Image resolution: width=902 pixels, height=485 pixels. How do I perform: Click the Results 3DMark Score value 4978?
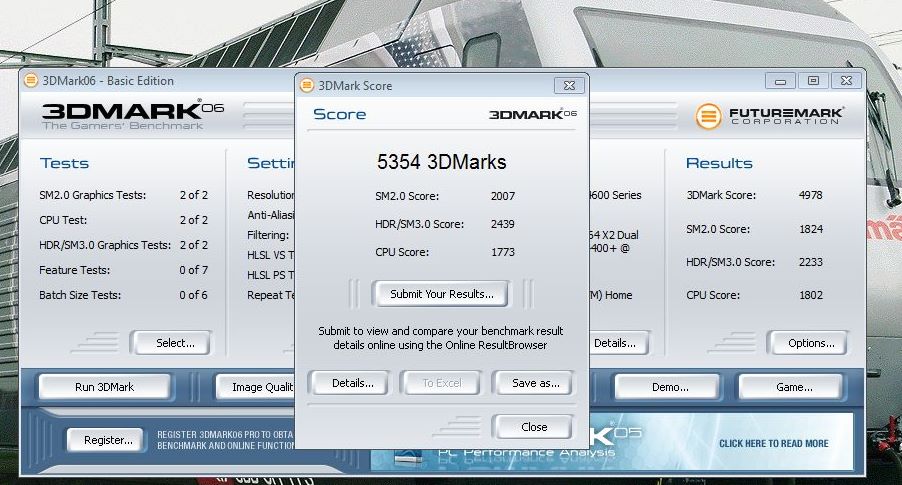[810, 195]
